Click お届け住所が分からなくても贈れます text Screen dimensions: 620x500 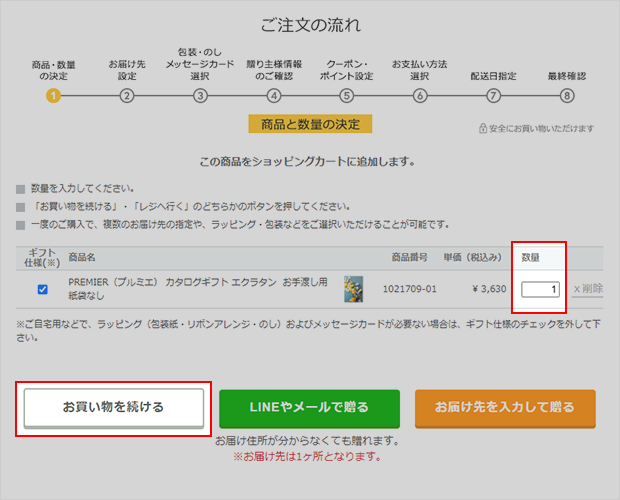point(307,441)
